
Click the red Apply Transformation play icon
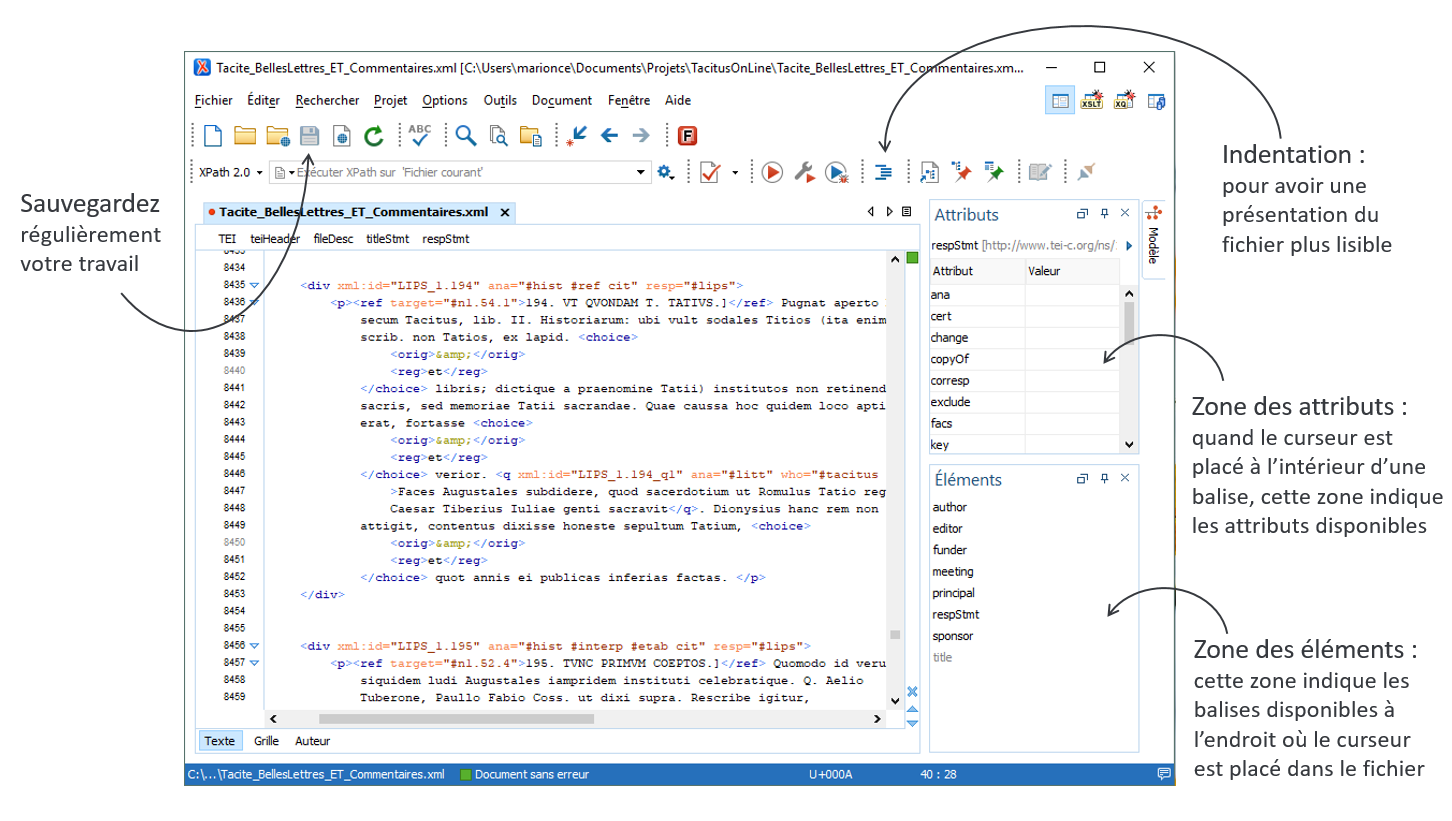(x=771, y=173)
